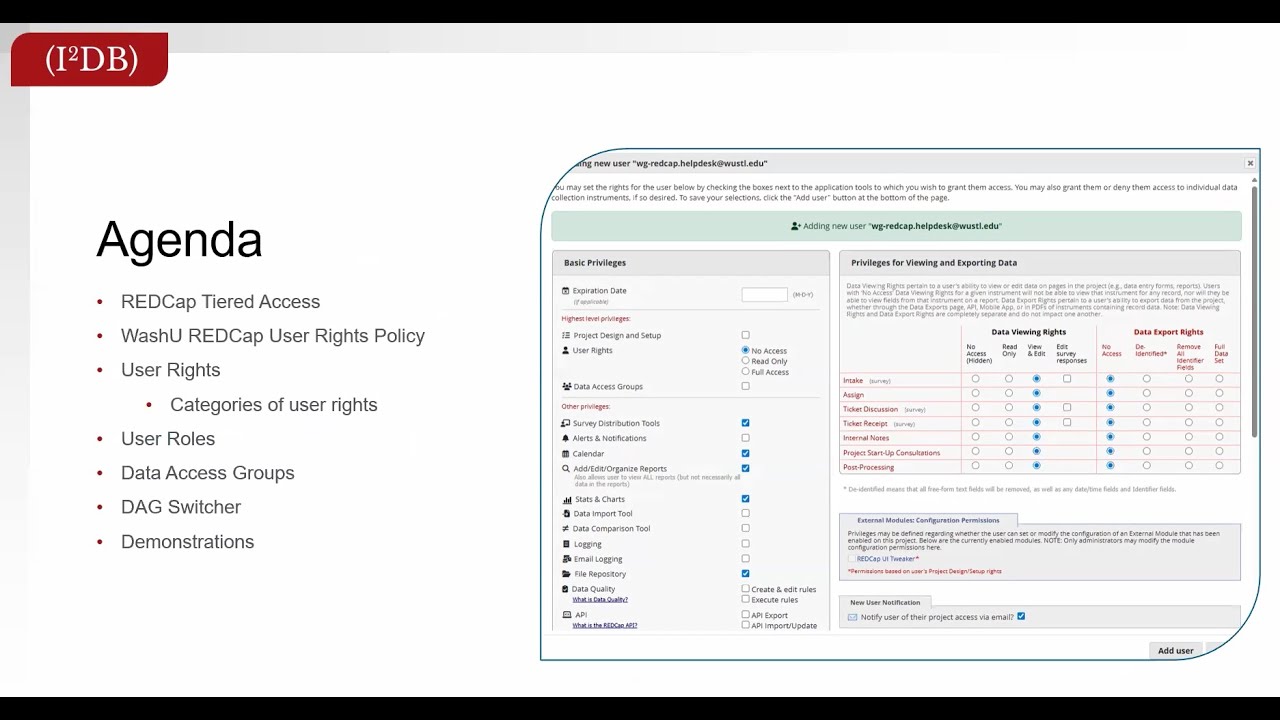
Task: Click the Logging document icon
Action: tap(566, 544)
